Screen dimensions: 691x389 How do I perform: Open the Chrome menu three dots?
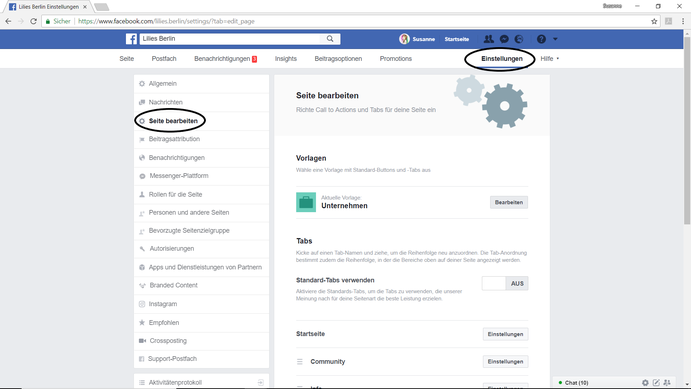pos(683,21)
